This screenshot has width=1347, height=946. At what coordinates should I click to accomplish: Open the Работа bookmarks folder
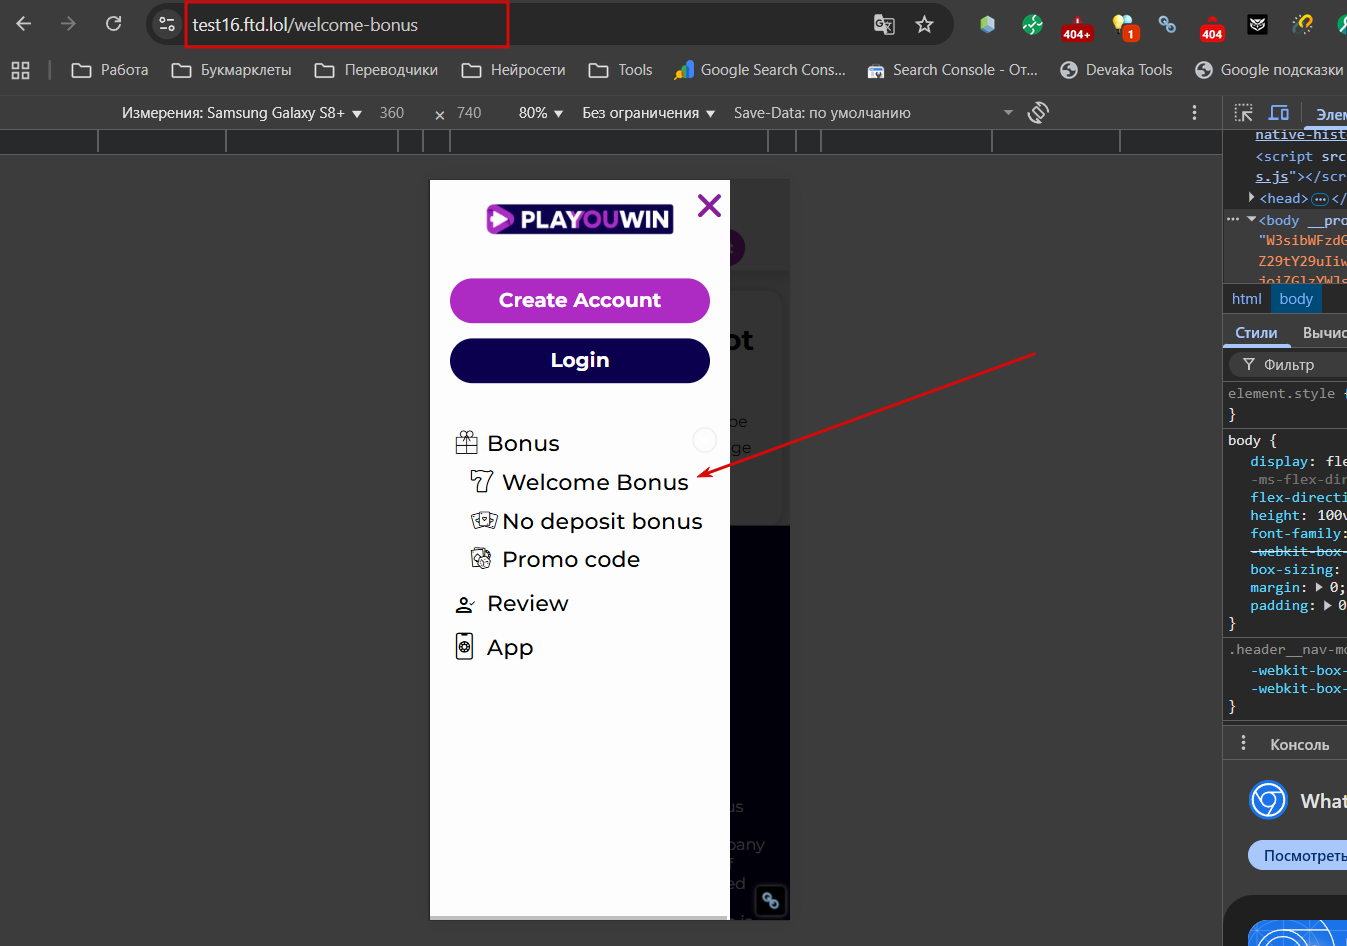point(110,70)
